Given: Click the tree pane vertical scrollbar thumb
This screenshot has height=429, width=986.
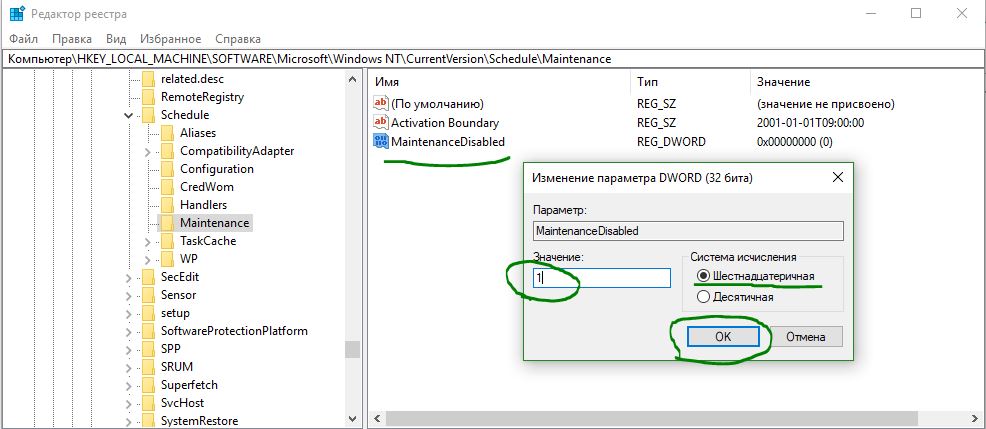Looking at the screenshot, I should (352, 349).
